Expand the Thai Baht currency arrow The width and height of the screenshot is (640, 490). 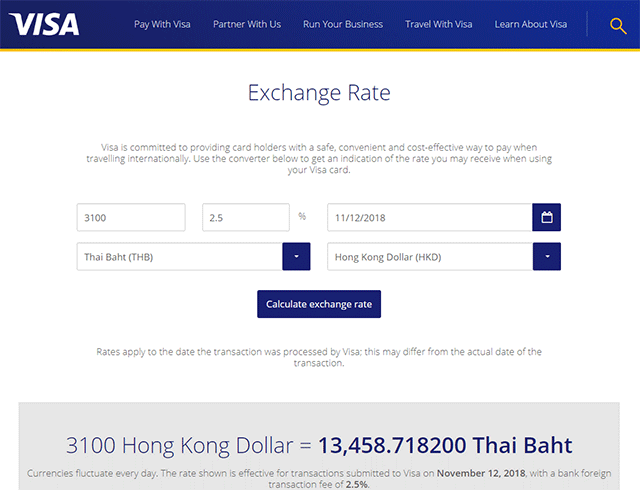[x=296, y=257]
